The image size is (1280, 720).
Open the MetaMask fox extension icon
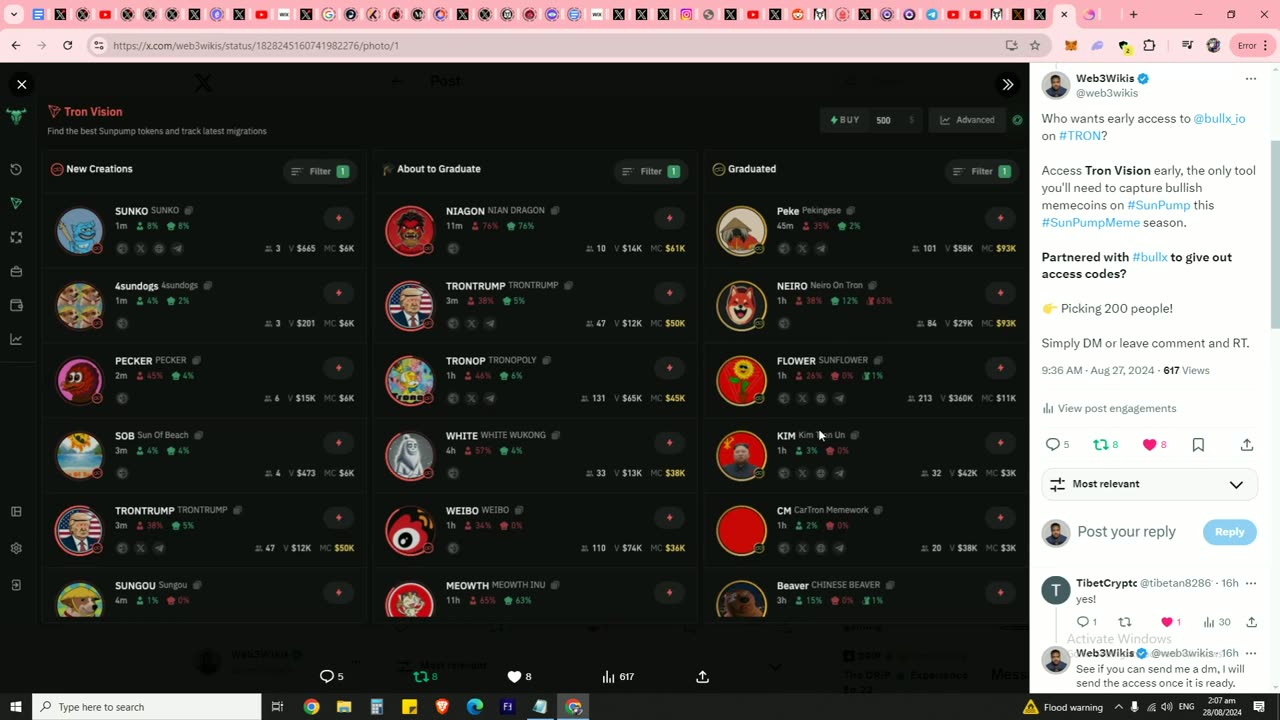(1071, 45)
